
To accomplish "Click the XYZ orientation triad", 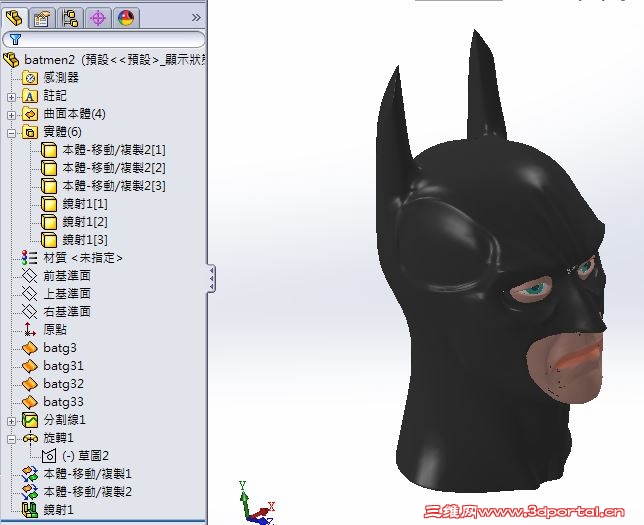I will click(256, 503).
